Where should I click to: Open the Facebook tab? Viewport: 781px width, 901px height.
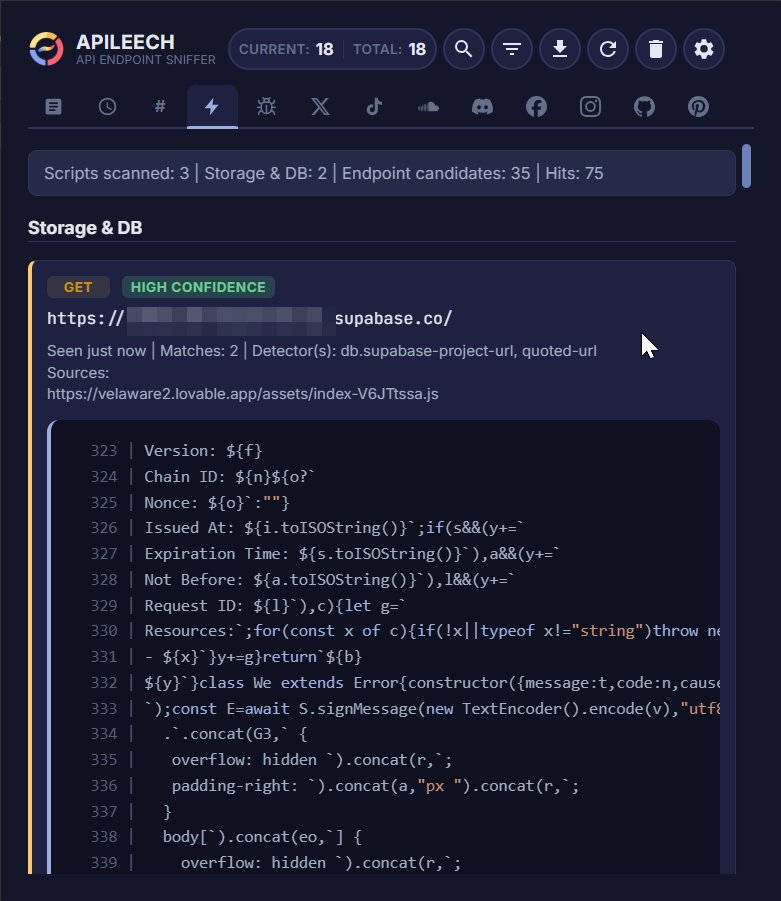click(x=536, y=106)
